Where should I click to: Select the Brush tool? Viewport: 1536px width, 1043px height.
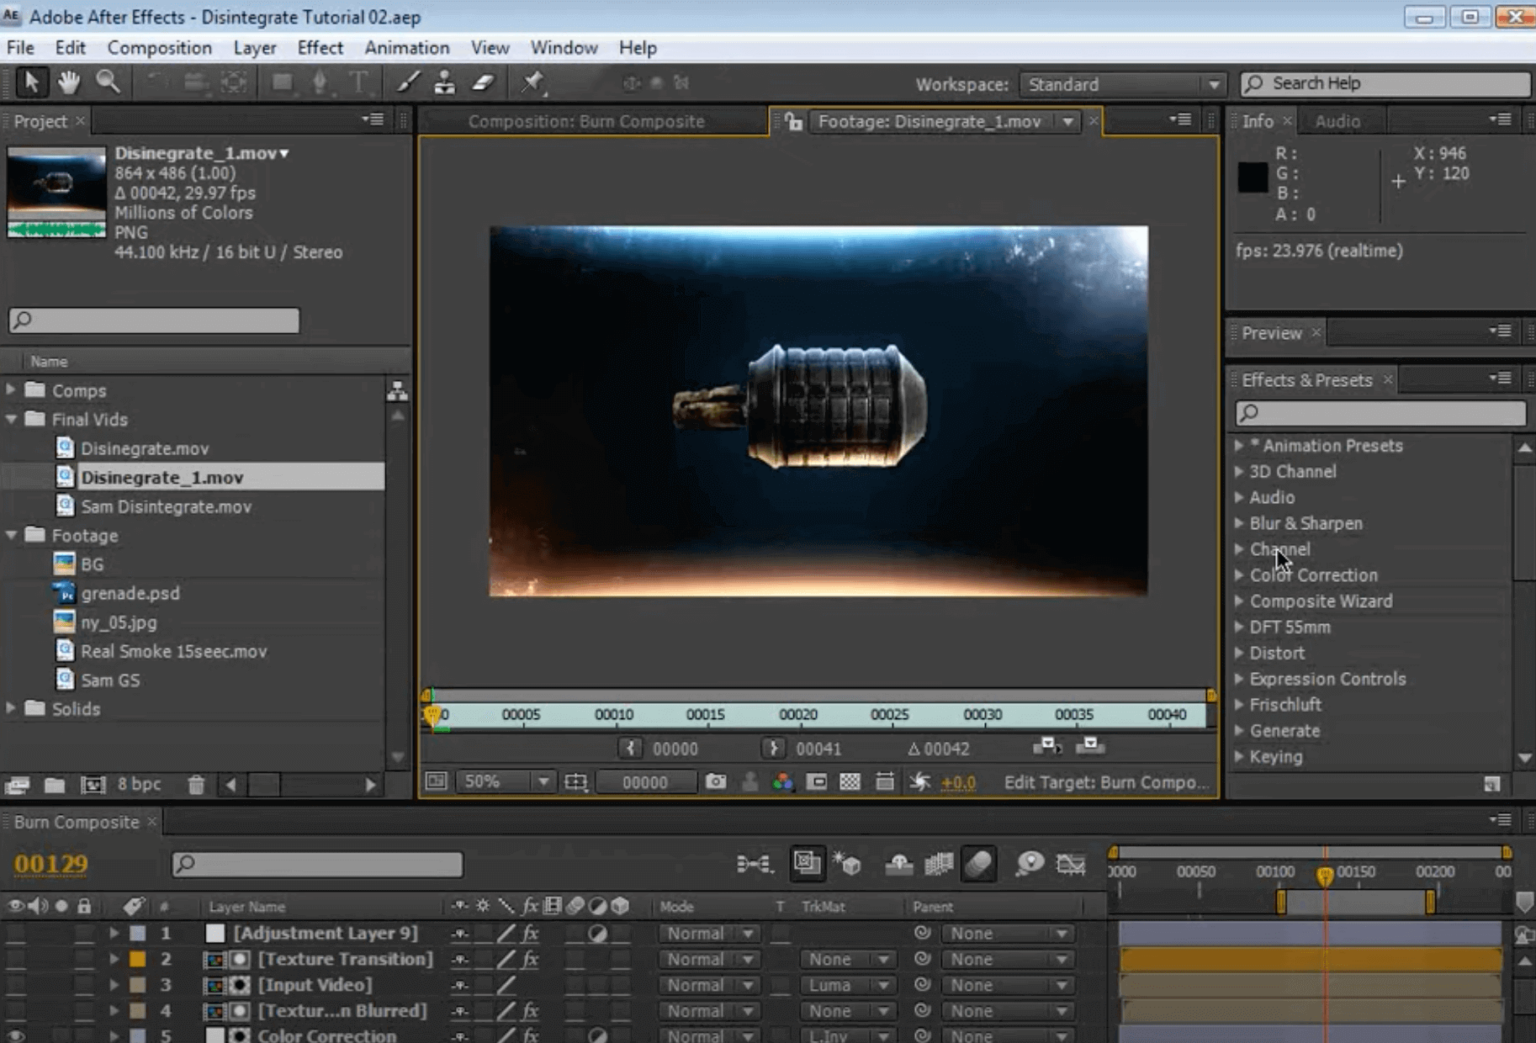point(407,83)
